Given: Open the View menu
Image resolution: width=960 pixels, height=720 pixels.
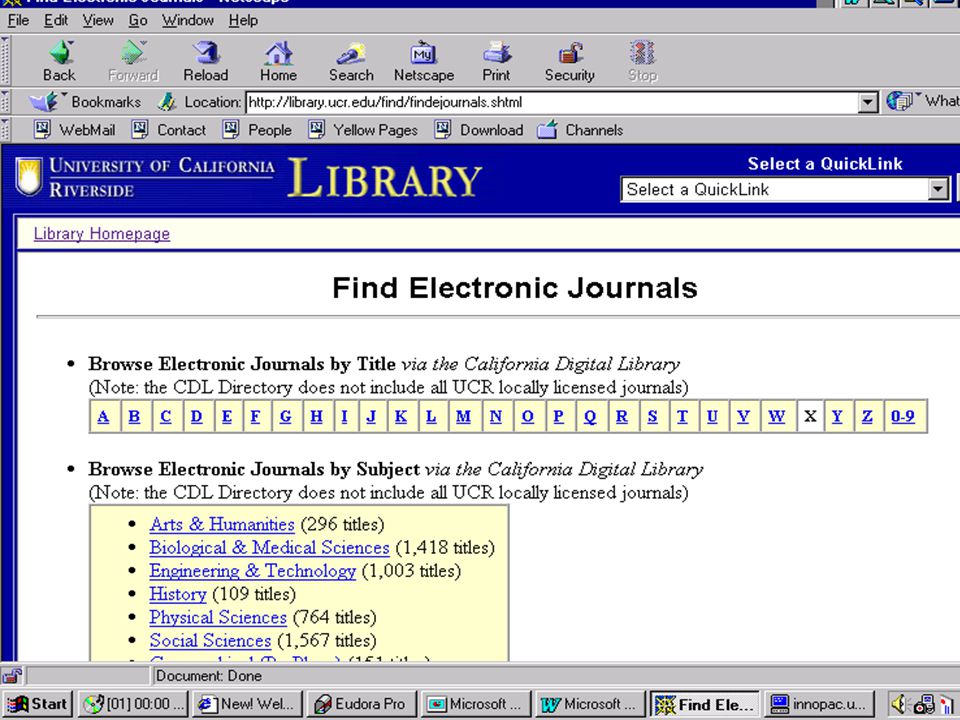Looking at the screenshot, I should click(x=98, y=21).
